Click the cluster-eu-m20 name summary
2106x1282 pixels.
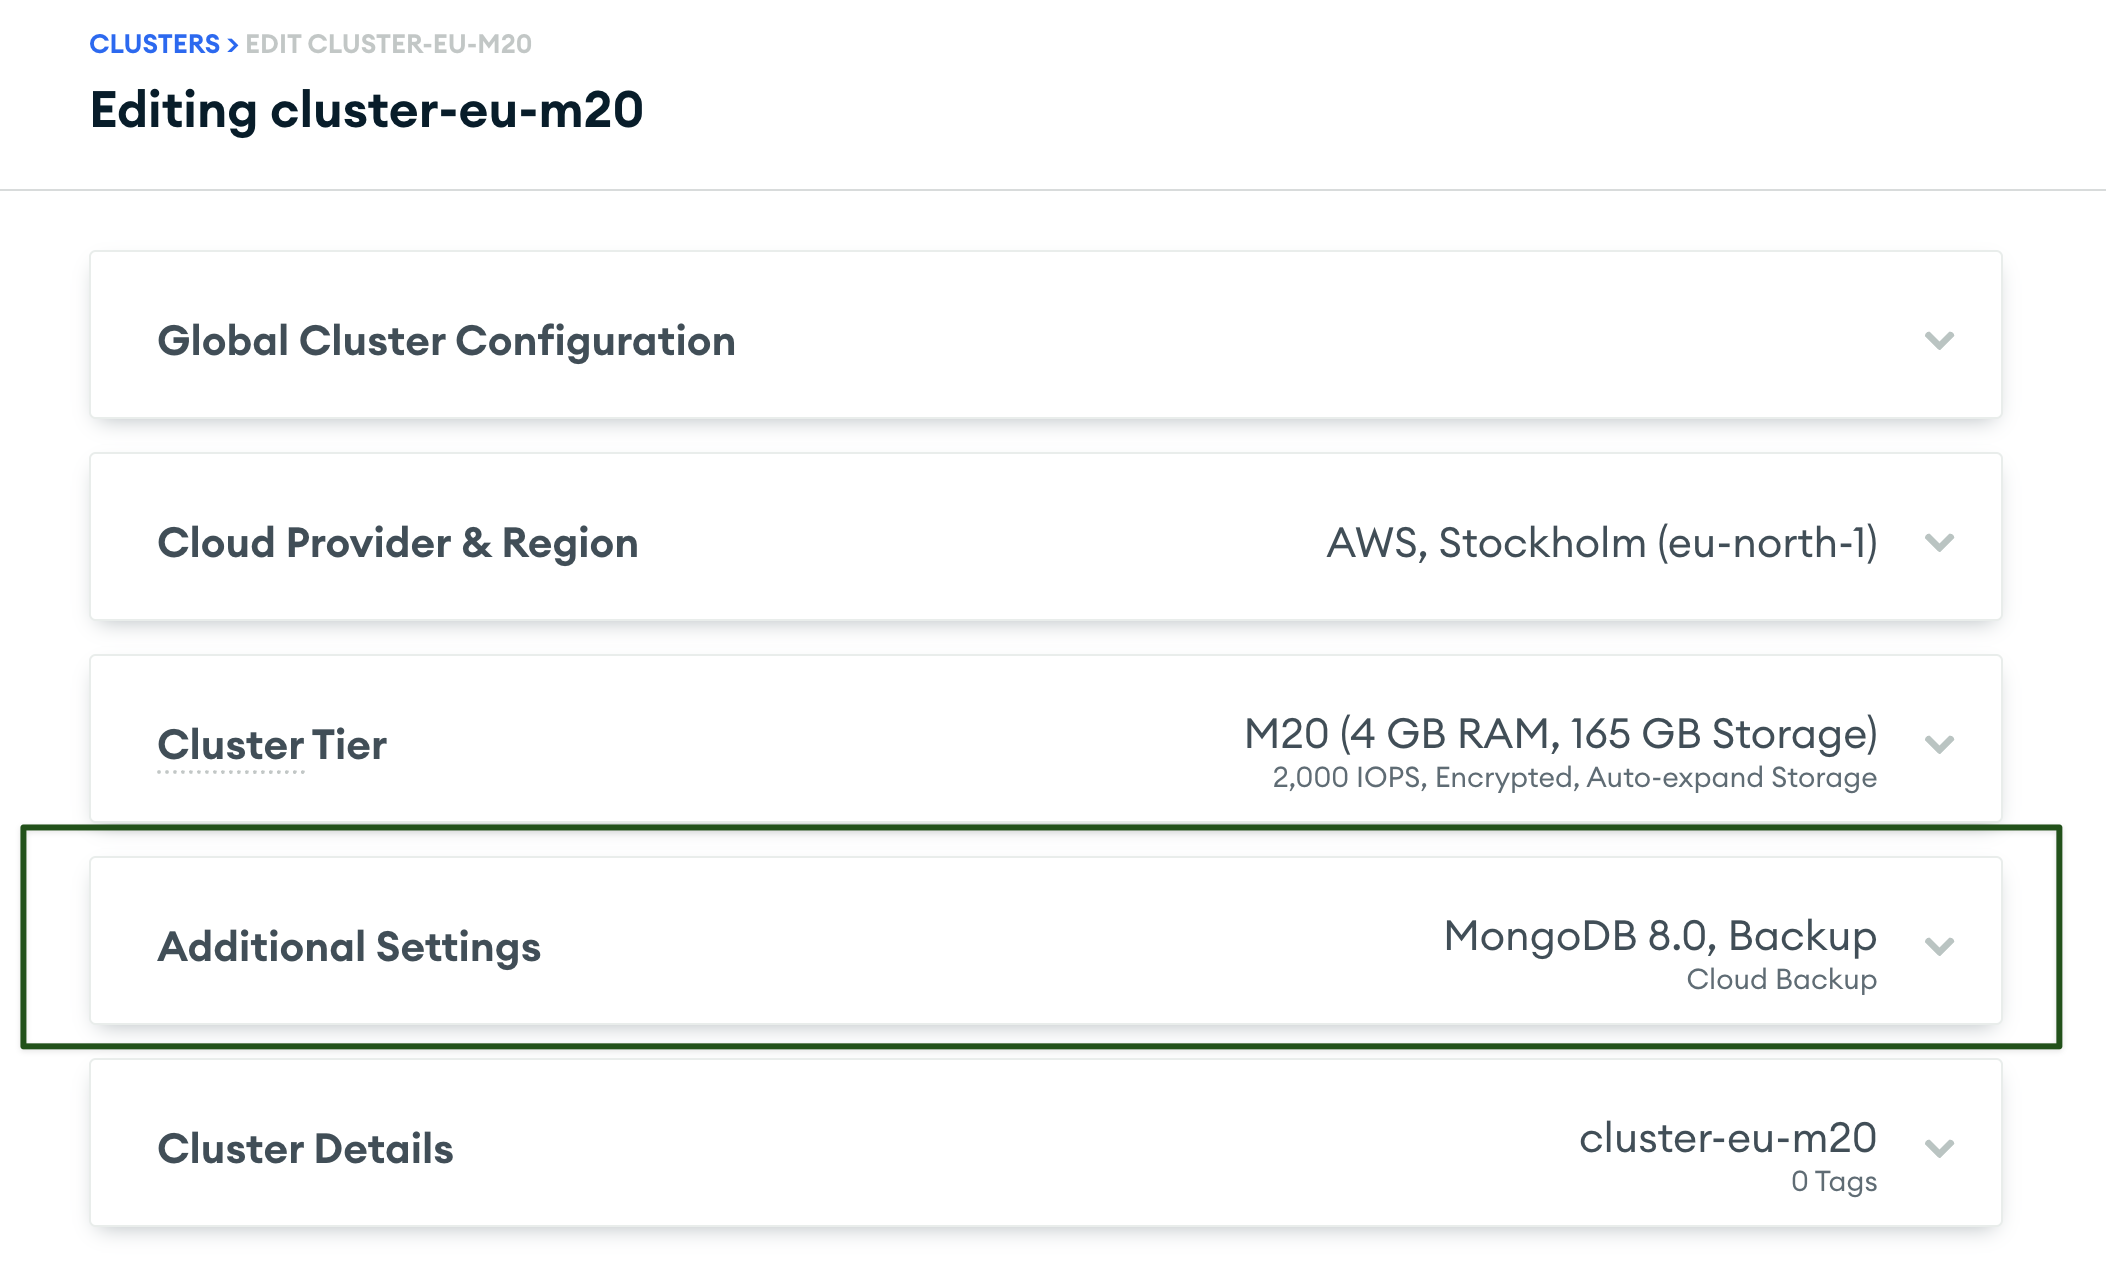(1727, 1138)
